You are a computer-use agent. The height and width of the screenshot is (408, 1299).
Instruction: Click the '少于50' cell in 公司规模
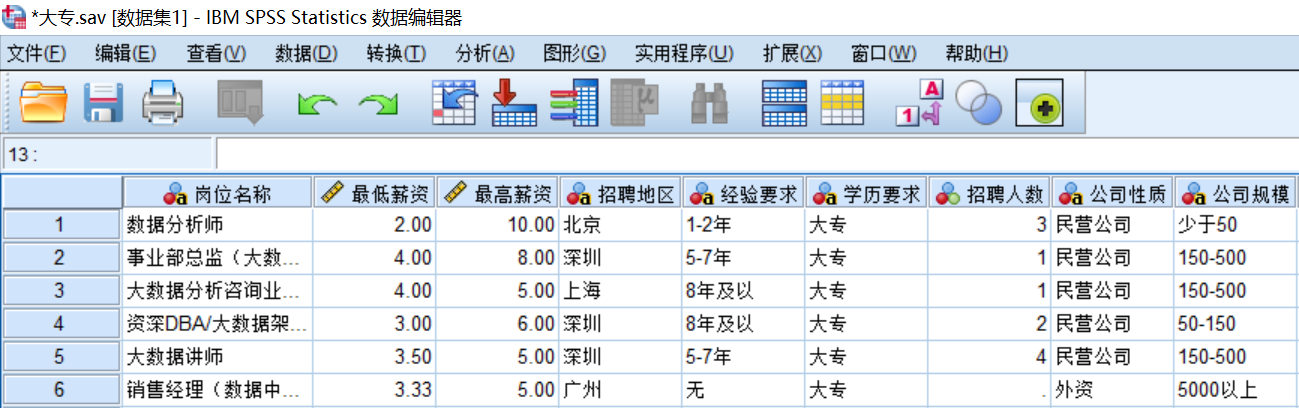click(1236, 225)
